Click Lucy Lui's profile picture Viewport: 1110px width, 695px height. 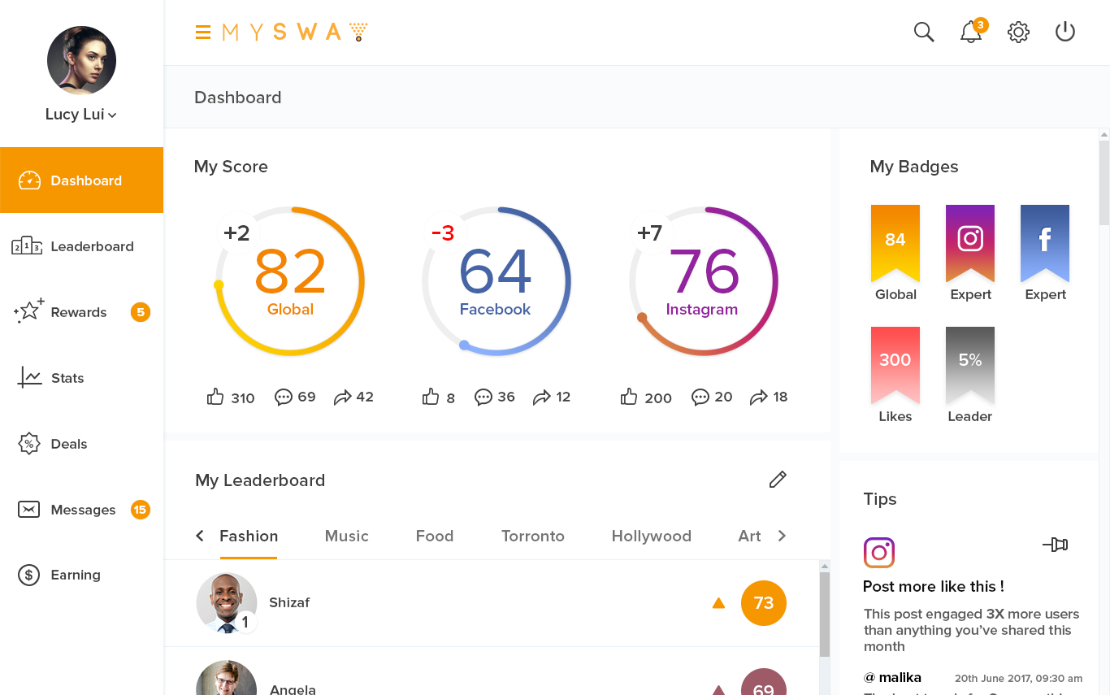tap(81, 60)
